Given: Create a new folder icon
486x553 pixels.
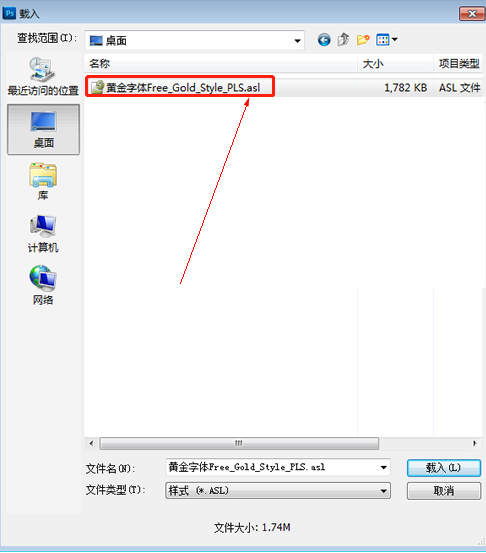Looking at the screenshot, I should click(x=363, y=40).
